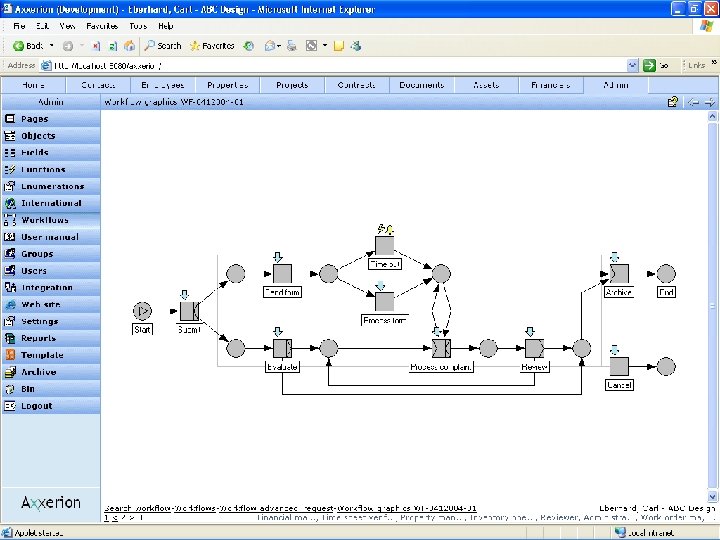The image size is (720, 540).
Task: Switch to the Projects tab
Action: 292,85
